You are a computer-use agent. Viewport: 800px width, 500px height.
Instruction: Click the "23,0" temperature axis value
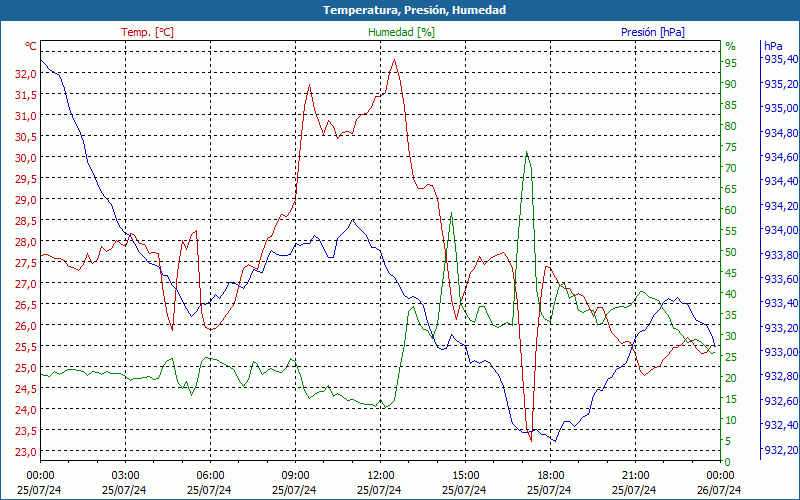[26, 452]
